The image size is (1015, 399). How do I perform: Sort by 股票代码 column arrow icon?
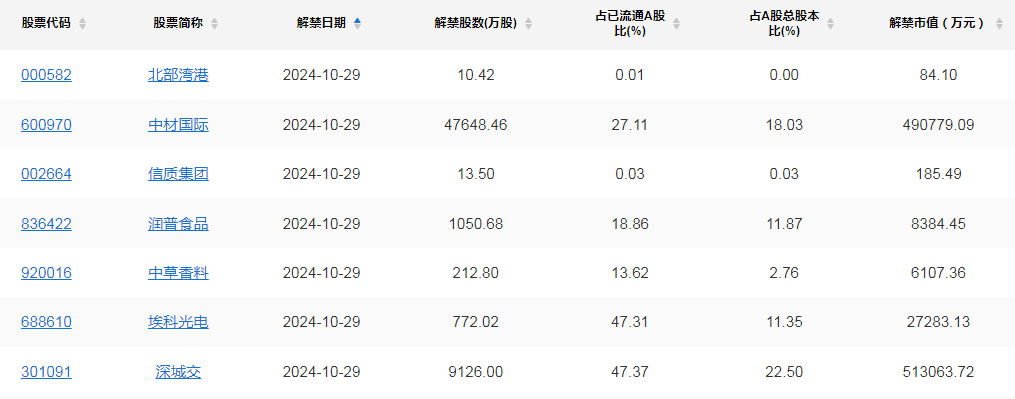82,24
